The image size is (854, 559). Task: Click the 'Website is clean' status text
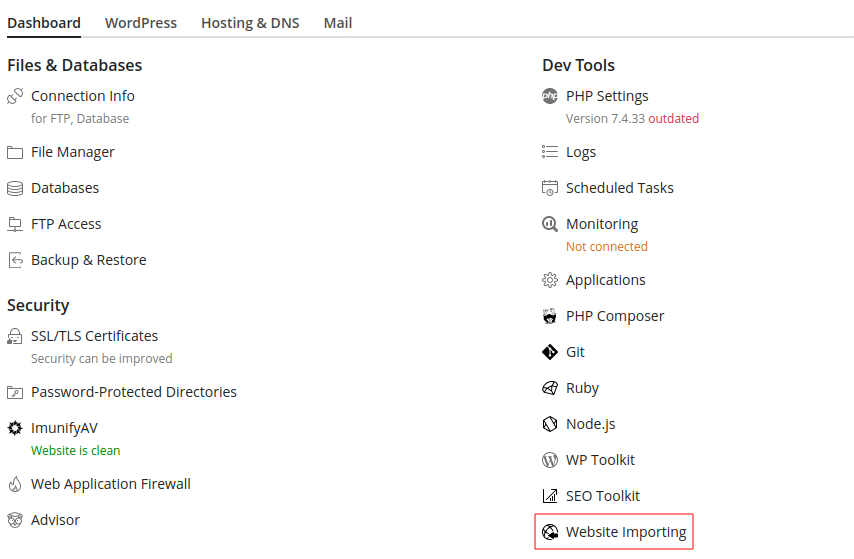point(76,451)
